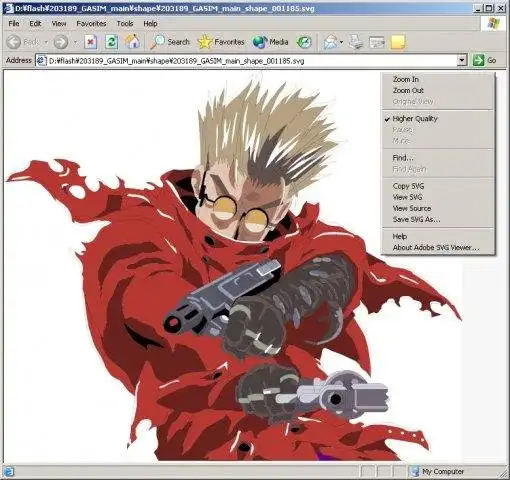This screenshot has height=480, width=510.
Task: Open the File menu
Action: click(x=14, y=24)
